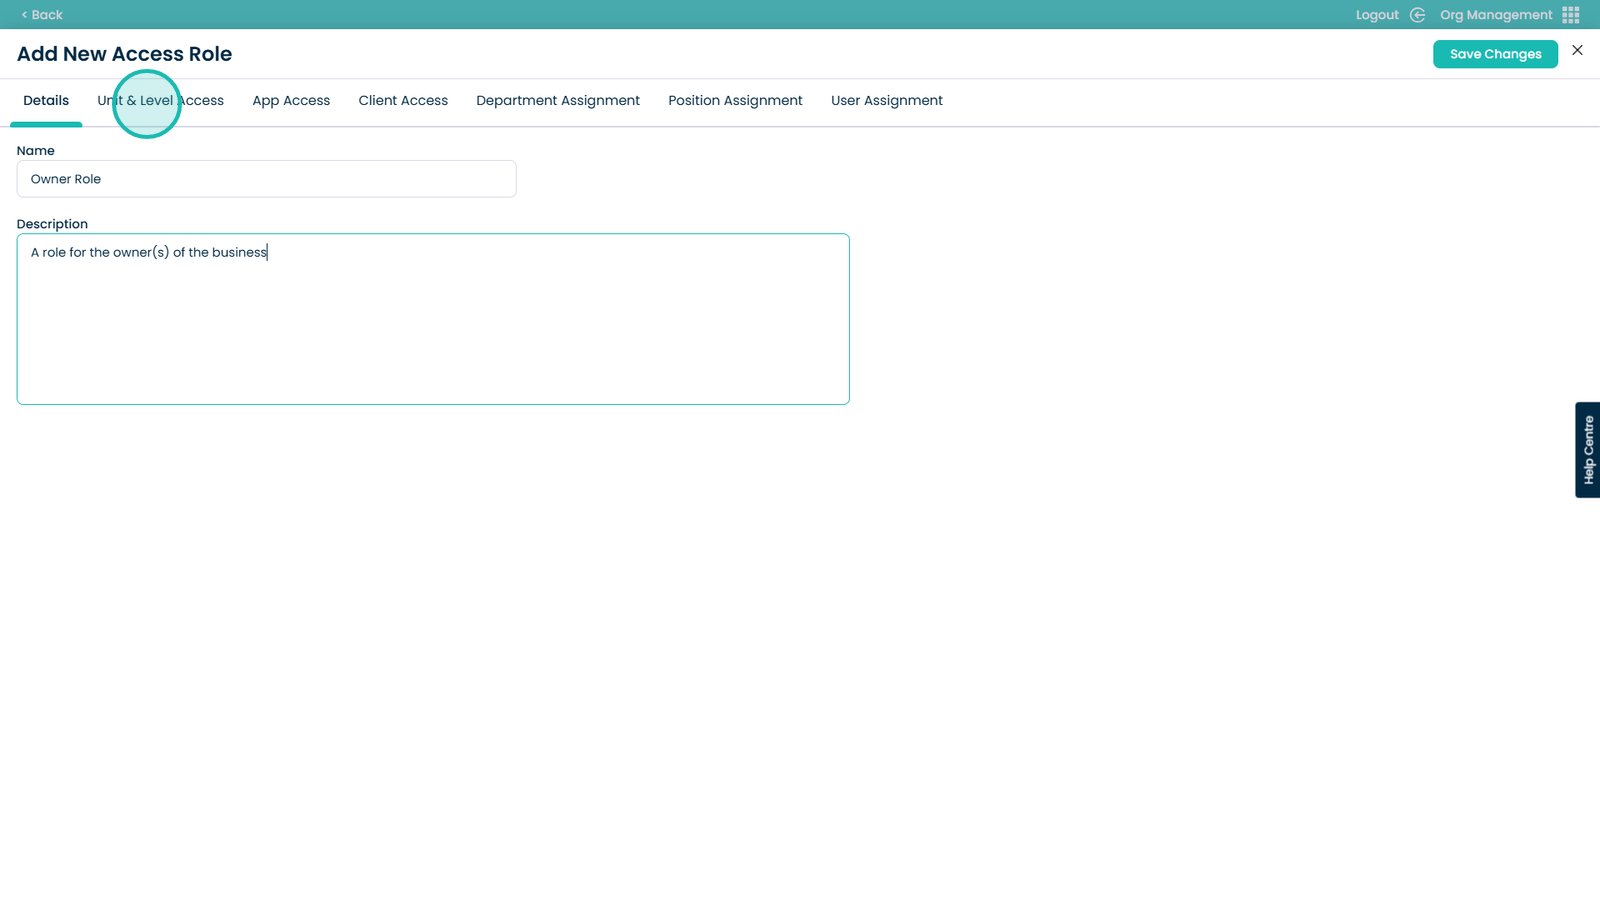Select the Details tab
The image size is (1600, 900).
click(x=46, y=101)
